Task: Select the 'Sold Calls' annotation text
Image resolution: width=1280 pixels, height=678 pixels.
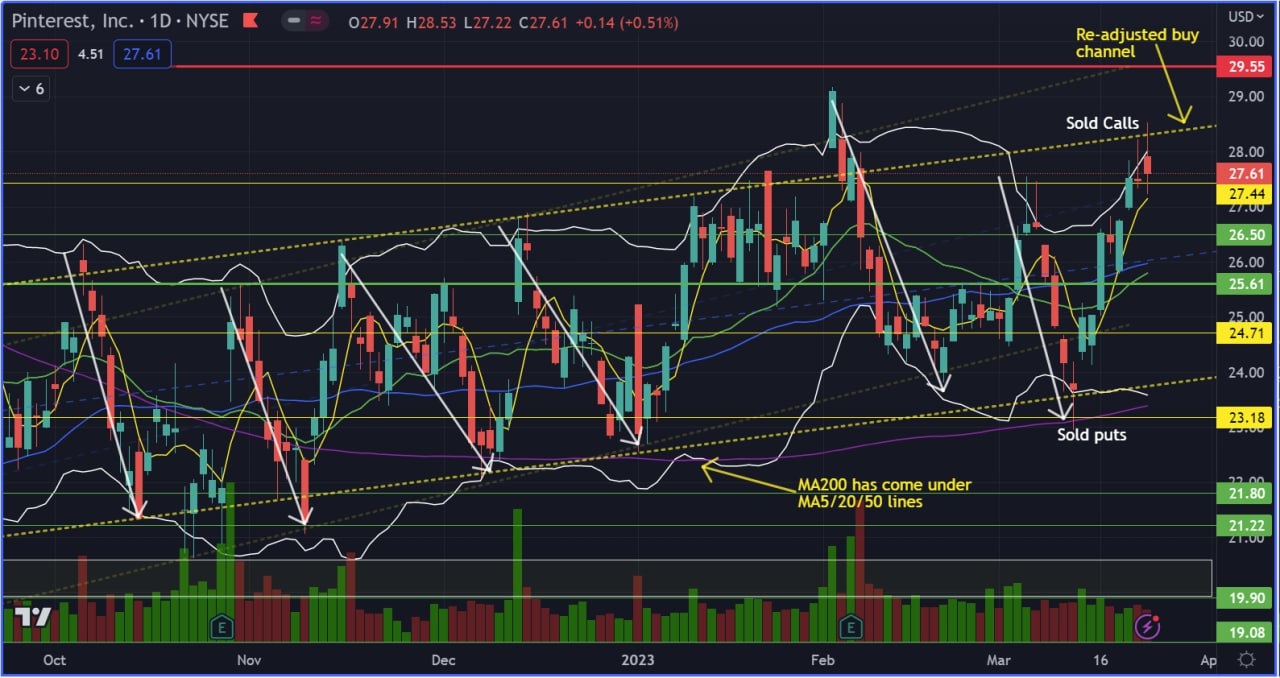Action: click(x=1102, y=123)
